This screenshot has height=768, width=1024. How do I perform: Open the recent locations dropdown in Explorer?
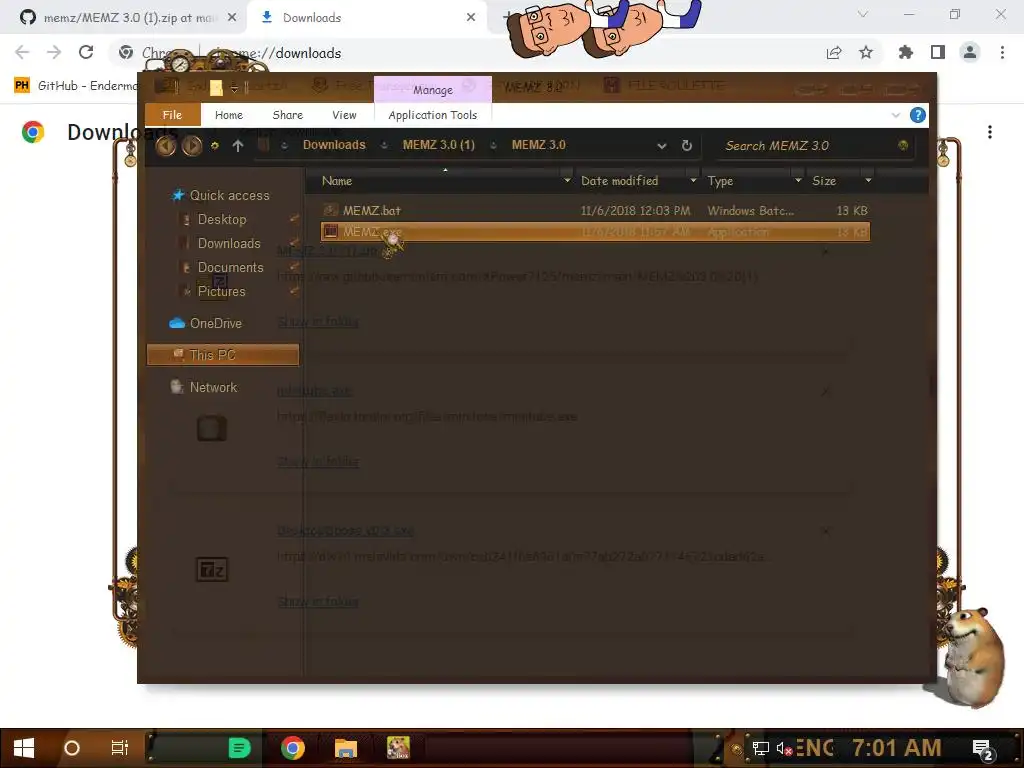click(x=215, y=146)
